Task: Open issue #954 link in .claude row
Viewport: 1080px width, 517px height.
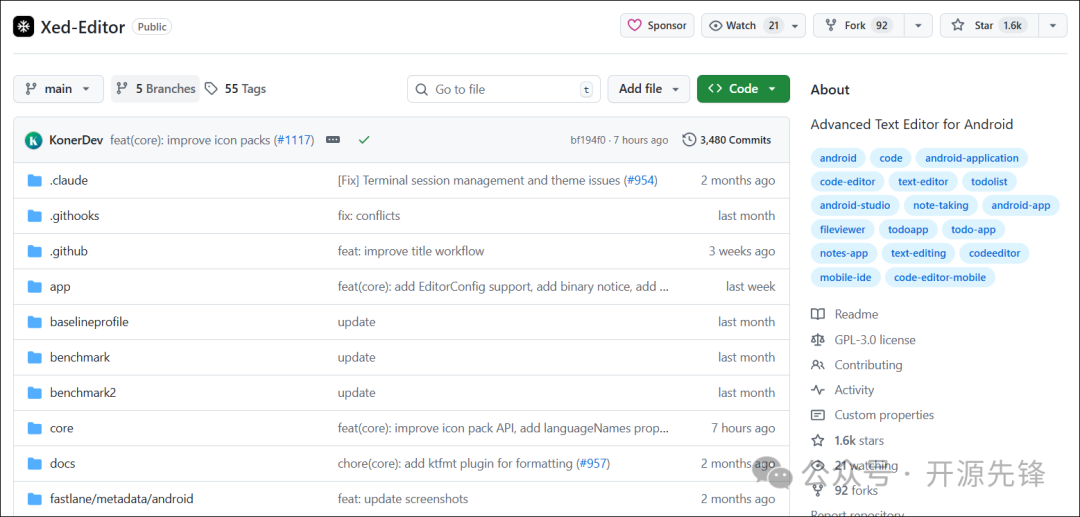Action: [641, 180]
